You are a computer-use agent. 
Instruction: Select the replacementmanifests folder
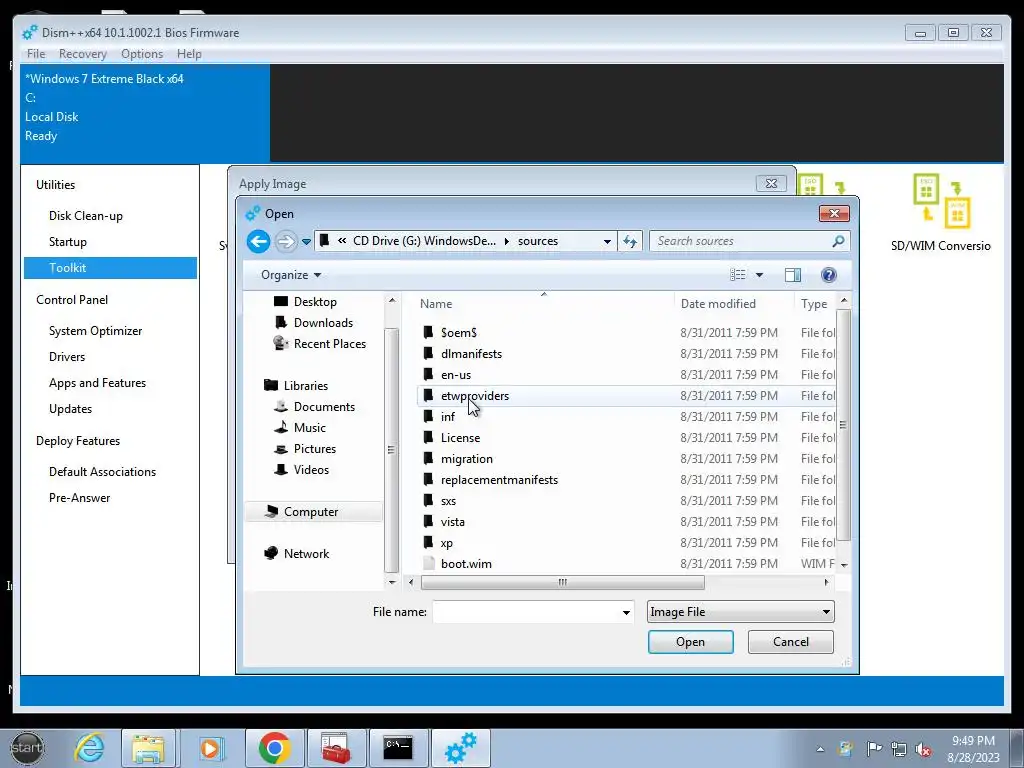click(499, 479)
